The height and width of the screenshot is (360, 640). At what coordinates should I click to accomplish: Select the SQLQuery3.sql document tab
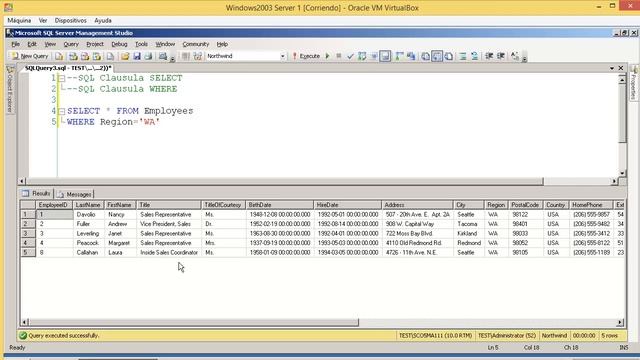click(68, 68)
